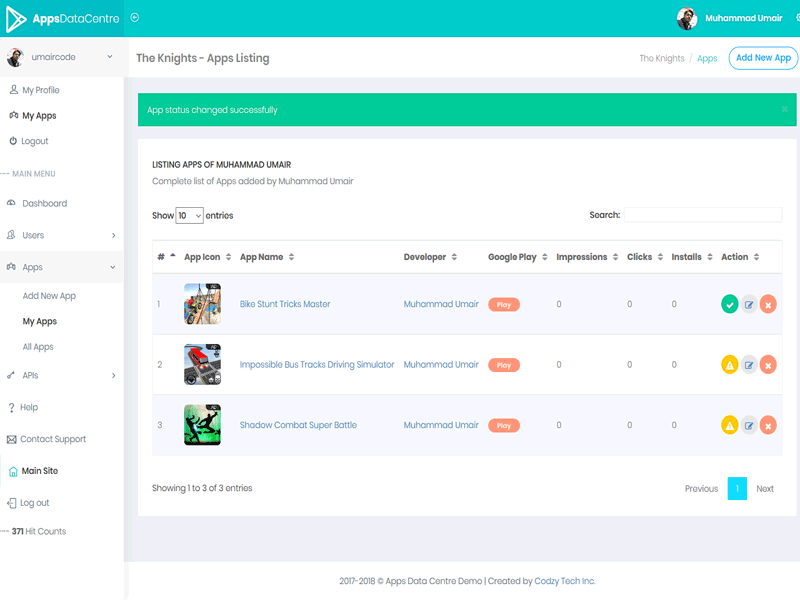Open Contact Support from the sidebar

pos(52,439)
